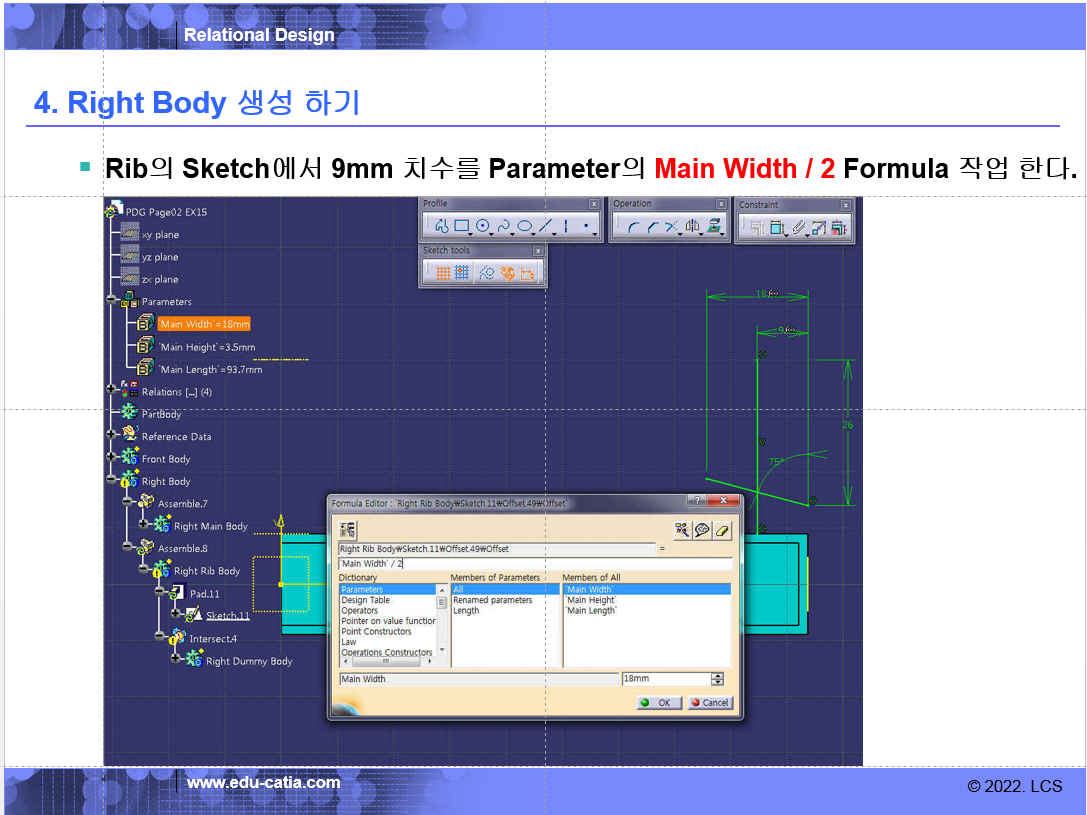
Task: Expand the Front Body tree node
Action: pos(111,459)
